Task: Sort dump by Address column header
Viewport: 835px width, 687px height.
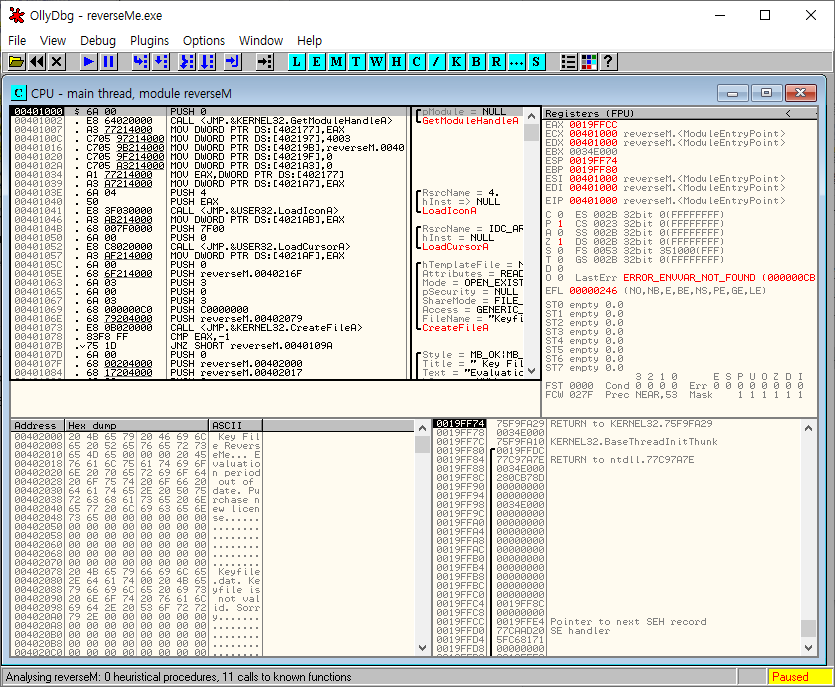Action: tap(37, 426)
